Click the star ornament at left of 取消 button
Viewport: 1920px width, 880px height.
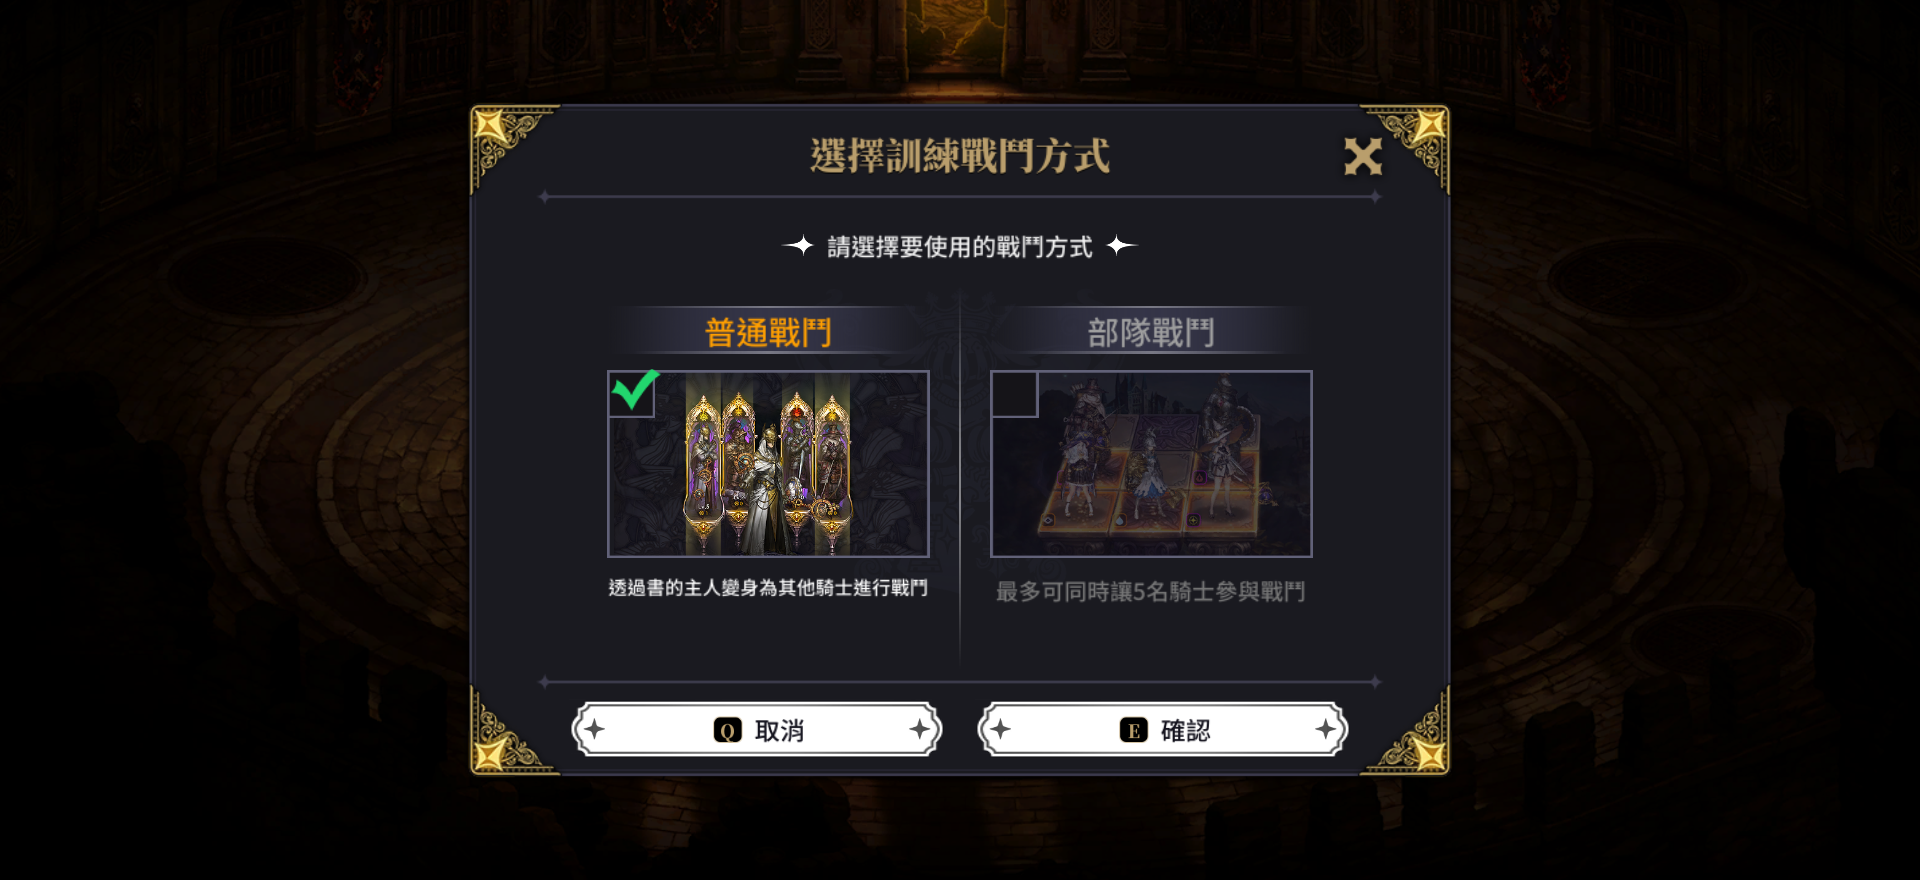pyautogui.click(x=595, y=730)
